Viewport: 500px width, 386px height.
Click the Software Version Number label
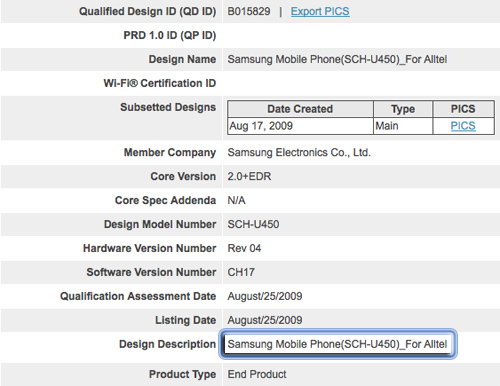tap(151, 272)
